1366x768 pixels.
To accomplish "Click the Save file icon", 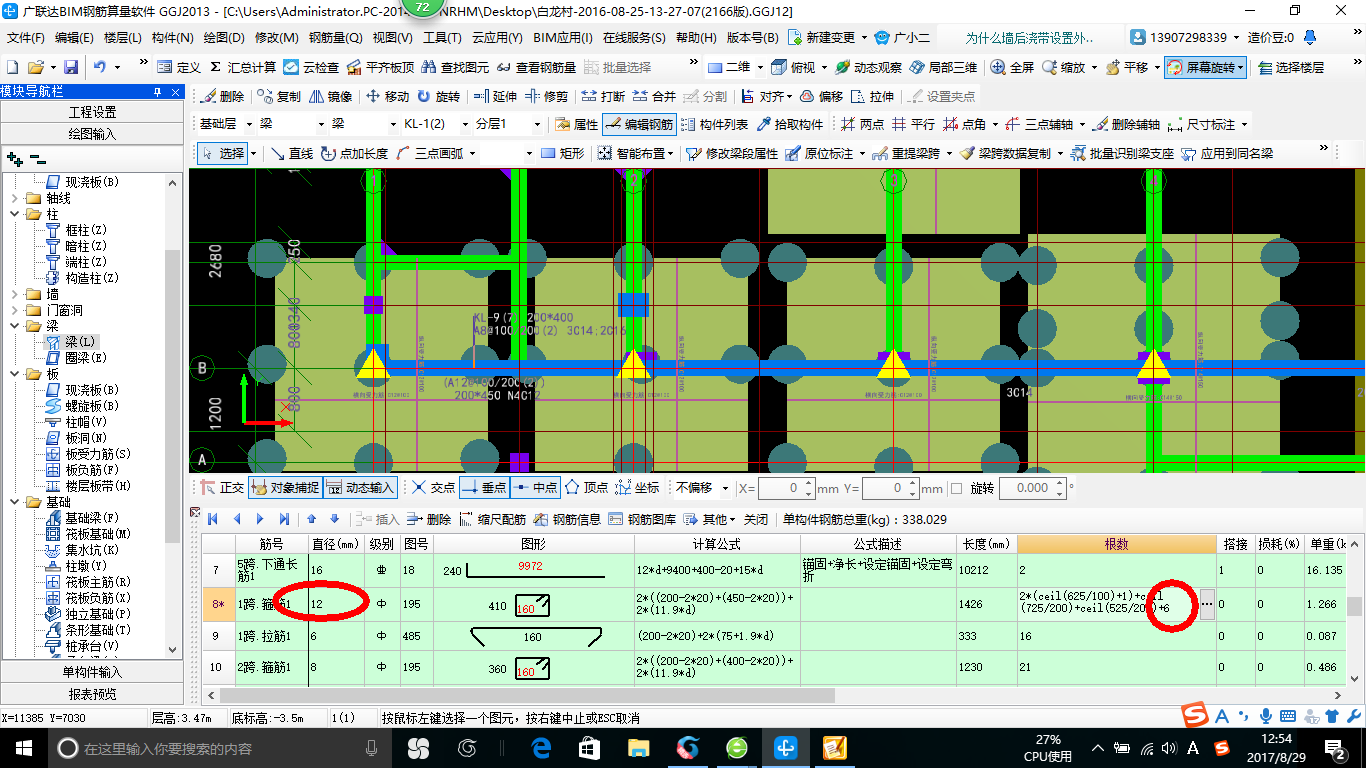I will click(x=71, y=67).
